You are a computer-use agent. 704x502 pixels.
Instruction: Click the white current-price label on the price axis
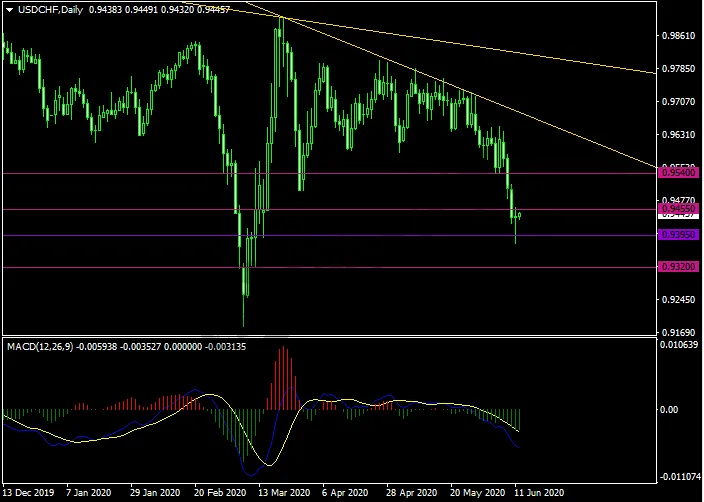pyautogui.click(x=678, y=216)
